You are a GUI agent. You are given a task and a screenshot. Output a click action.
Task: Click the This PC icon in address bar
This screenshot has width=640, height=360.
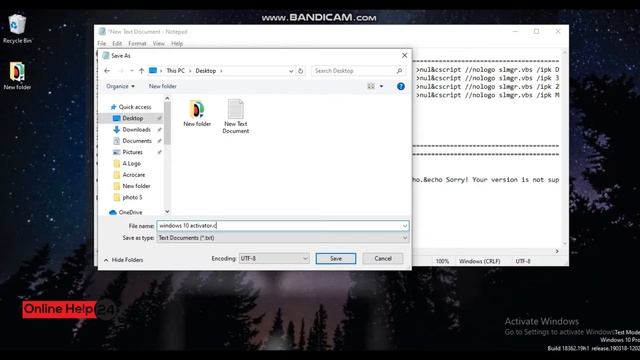tap(153, 71)
